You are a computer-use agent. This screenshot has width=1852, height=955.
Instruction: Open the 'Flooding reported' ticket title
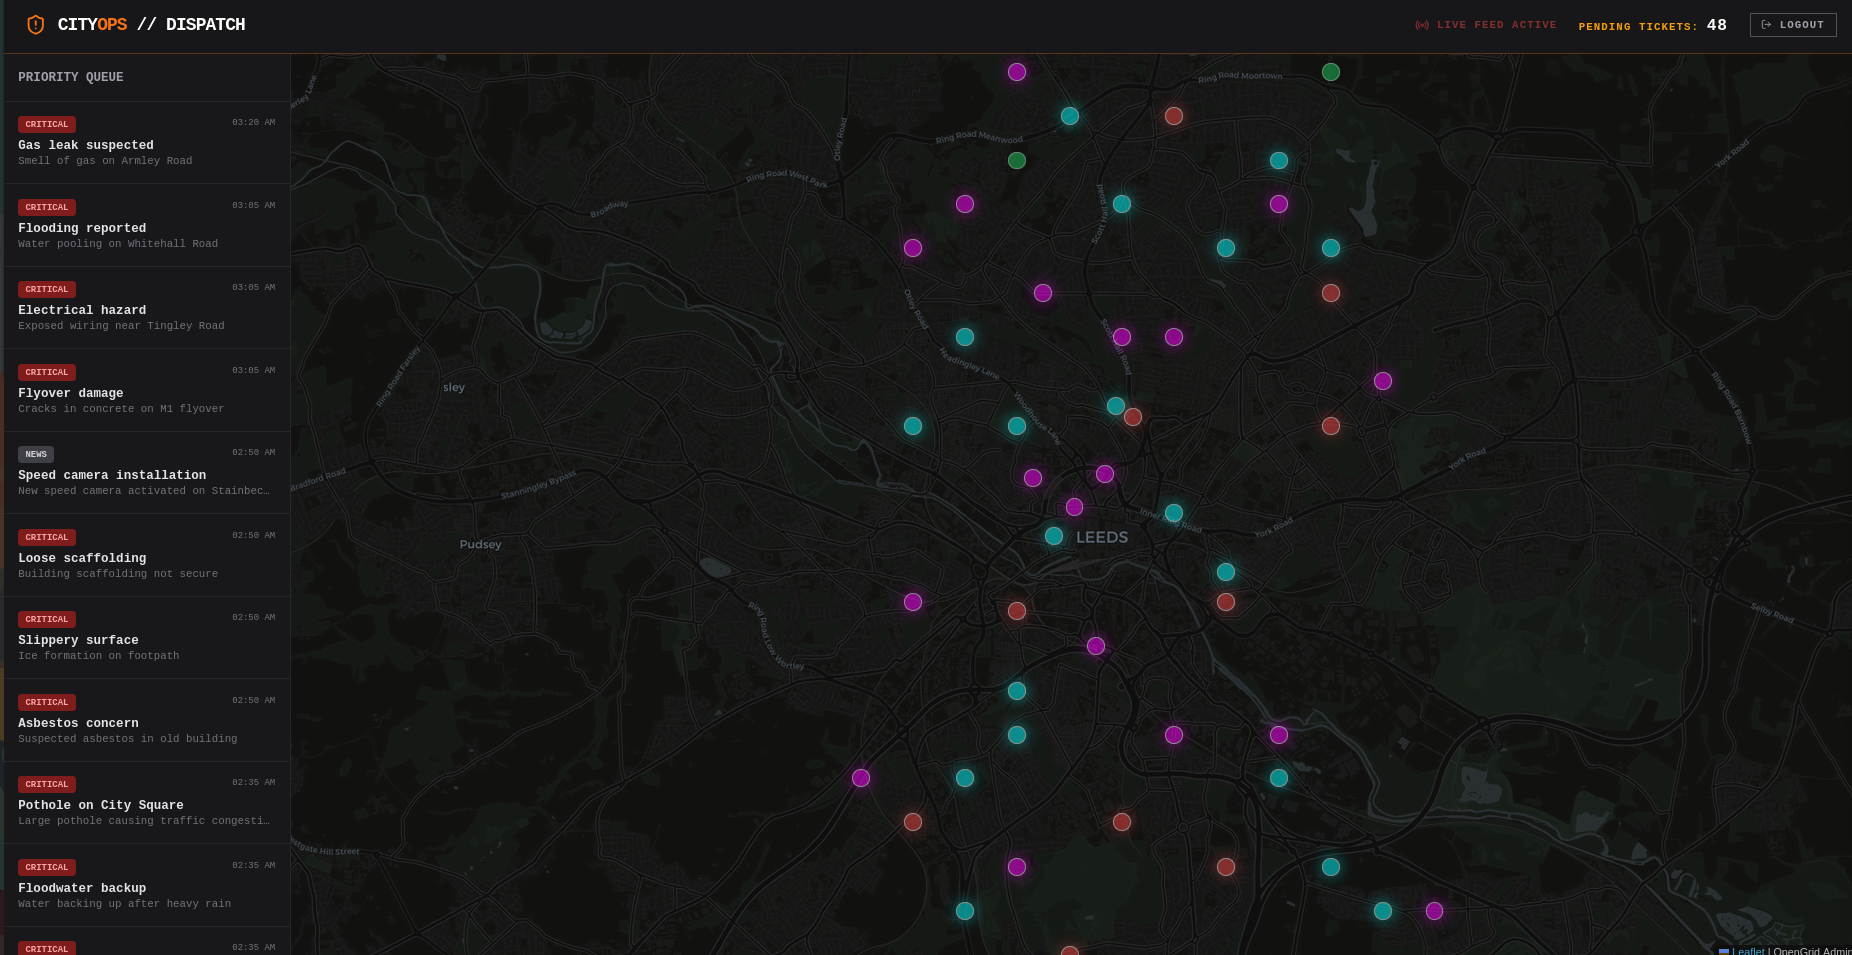[82, 228]
